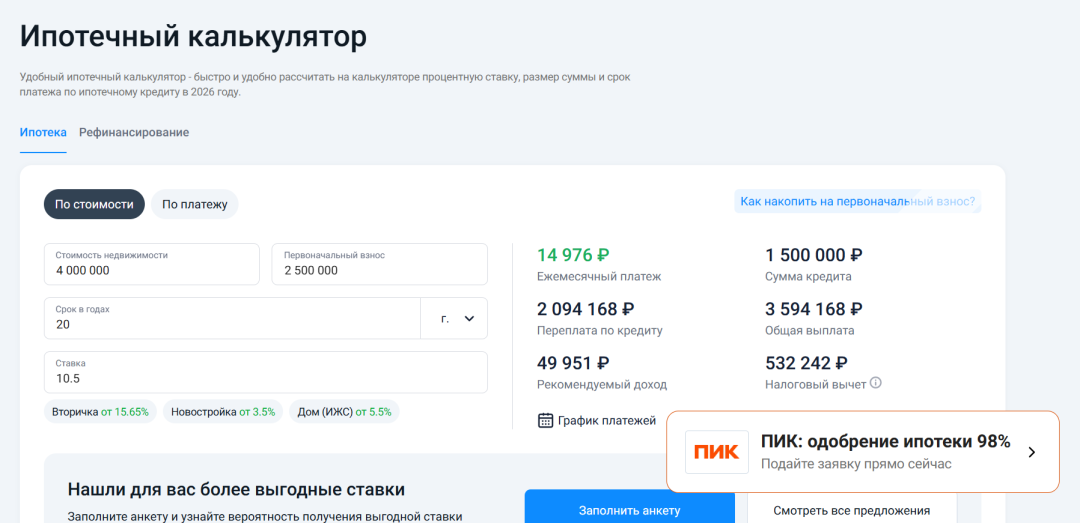Click "Нашли для вас более выгодные ставки" heading

point(236,490)
